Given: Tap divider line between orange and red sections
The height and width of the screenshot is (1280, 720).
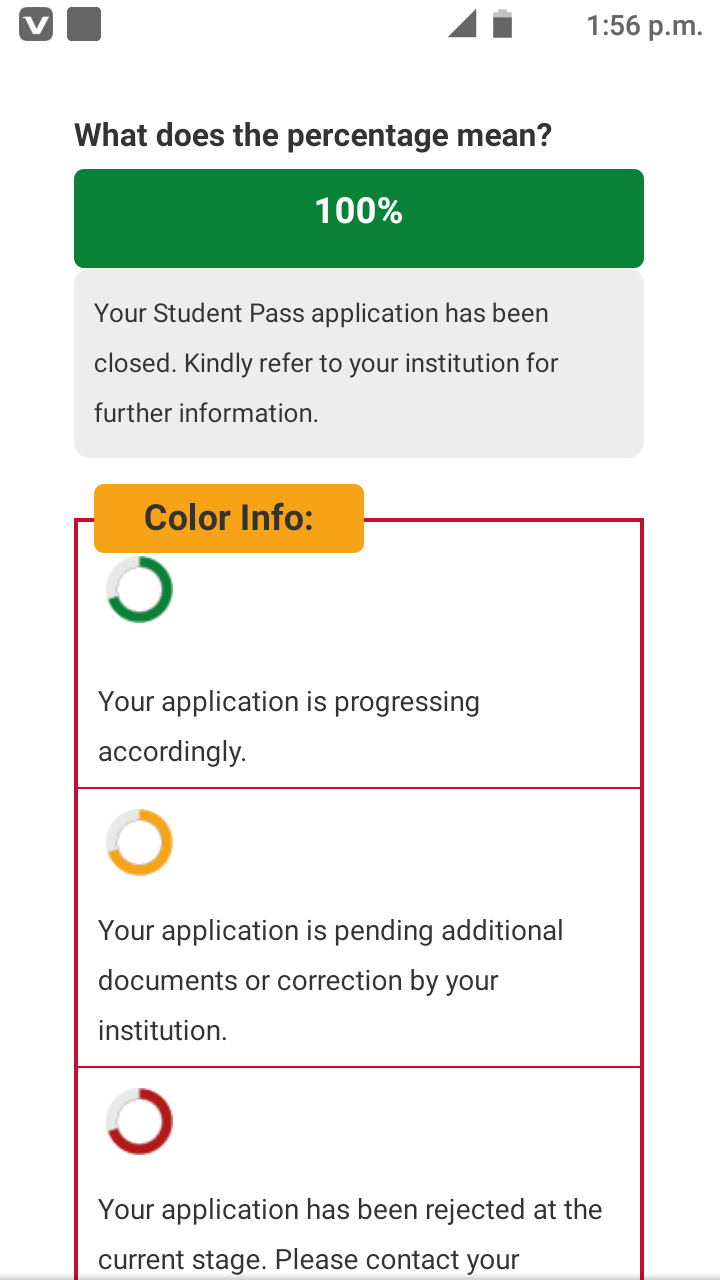Looking at the screenshot, I should point(358,1067).
